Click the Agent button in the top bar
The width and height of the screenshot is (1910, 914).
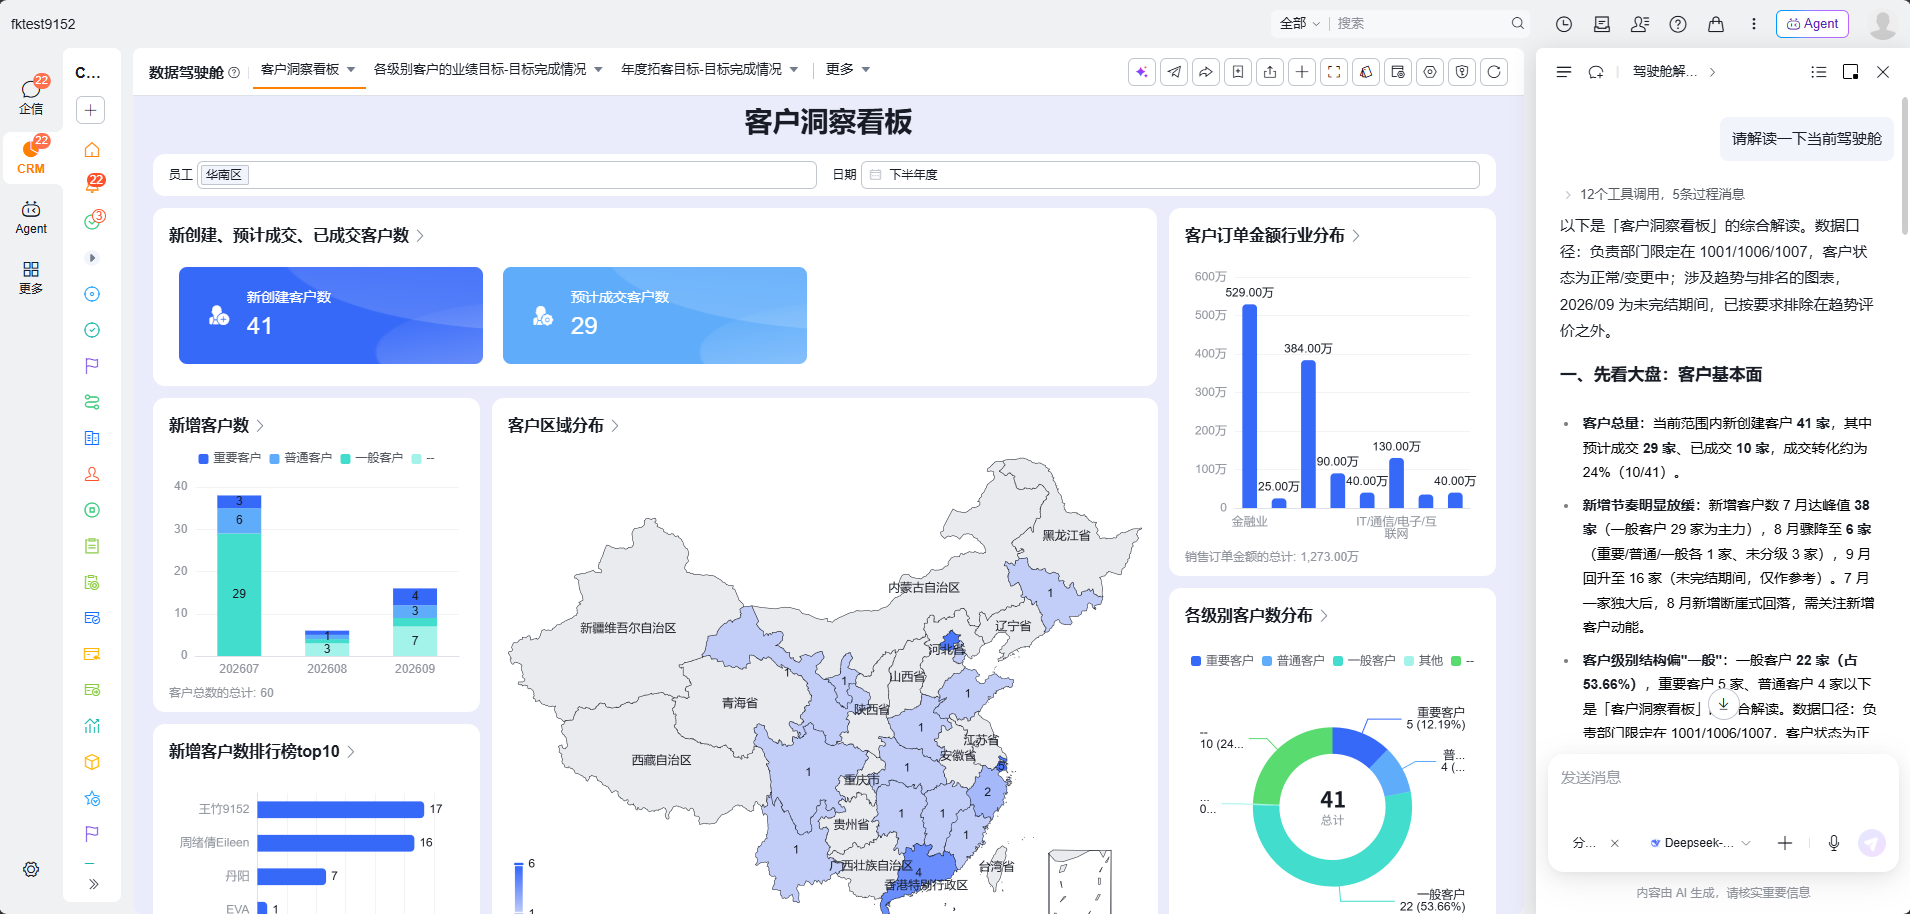click(x=1813, y=24)
